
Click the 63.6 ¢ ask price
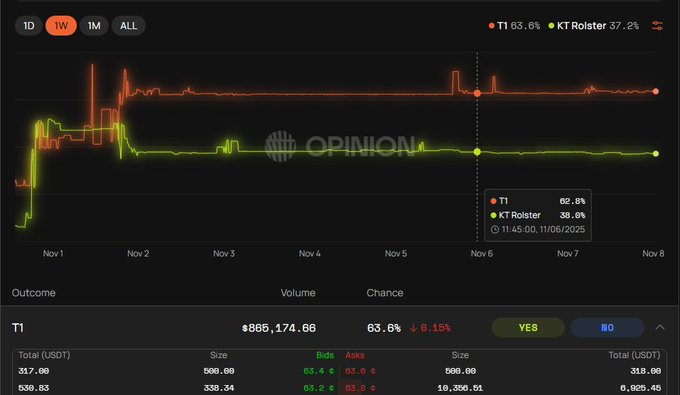(x=360, y=371)
